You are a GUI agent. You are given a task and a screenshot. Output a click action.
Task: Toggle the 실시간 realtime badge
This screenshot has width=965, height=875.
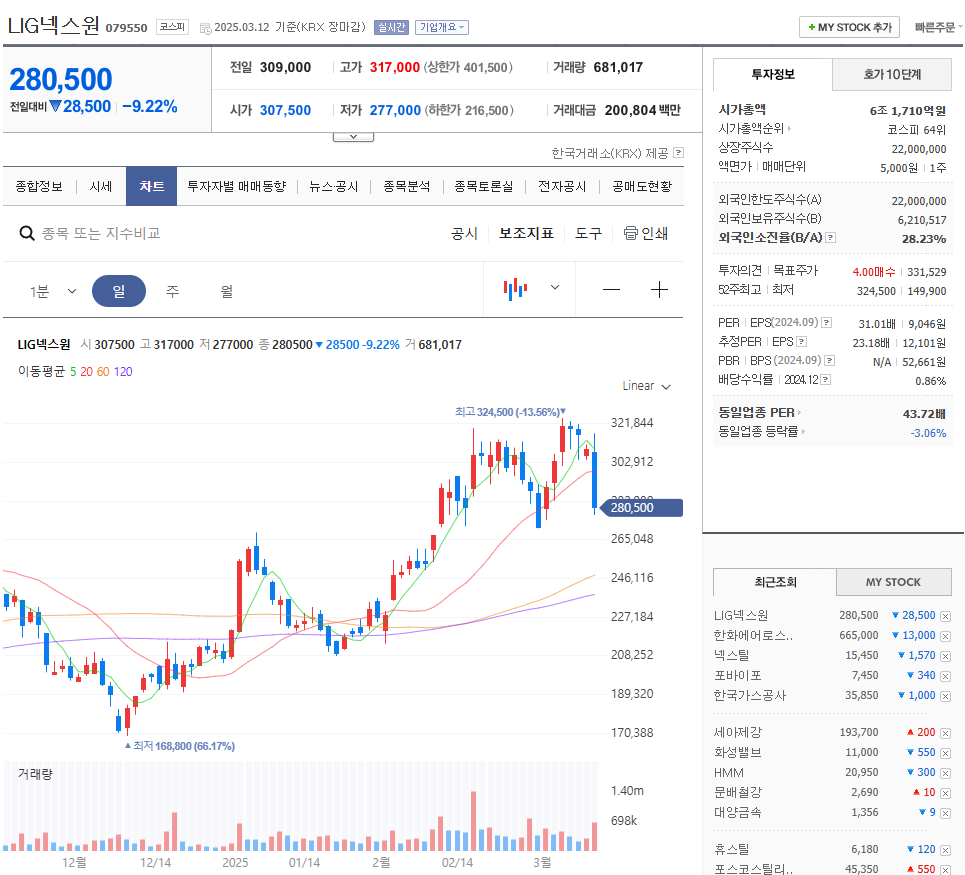pos(390,27)
